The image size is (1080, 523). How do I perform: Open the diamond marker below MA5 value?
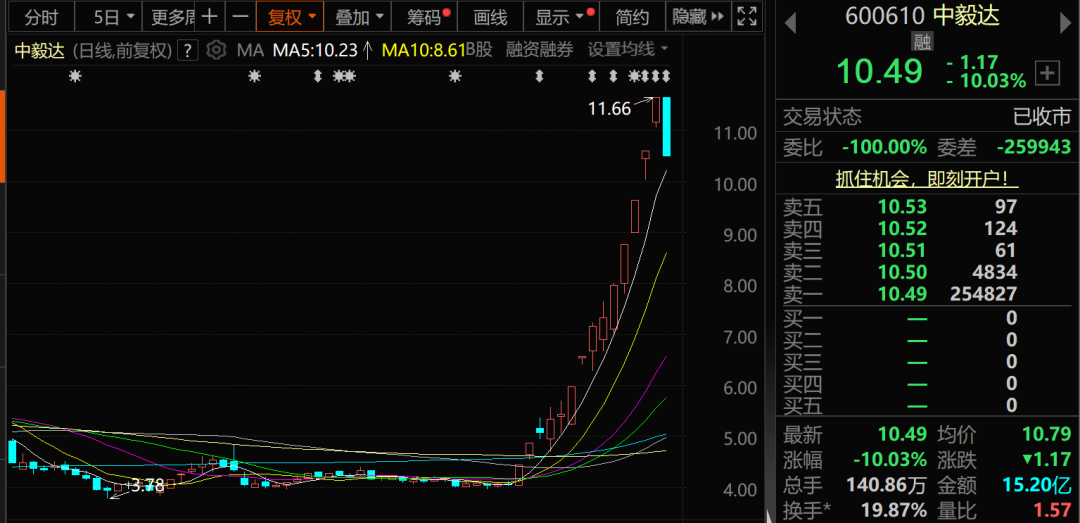point(317,76)
